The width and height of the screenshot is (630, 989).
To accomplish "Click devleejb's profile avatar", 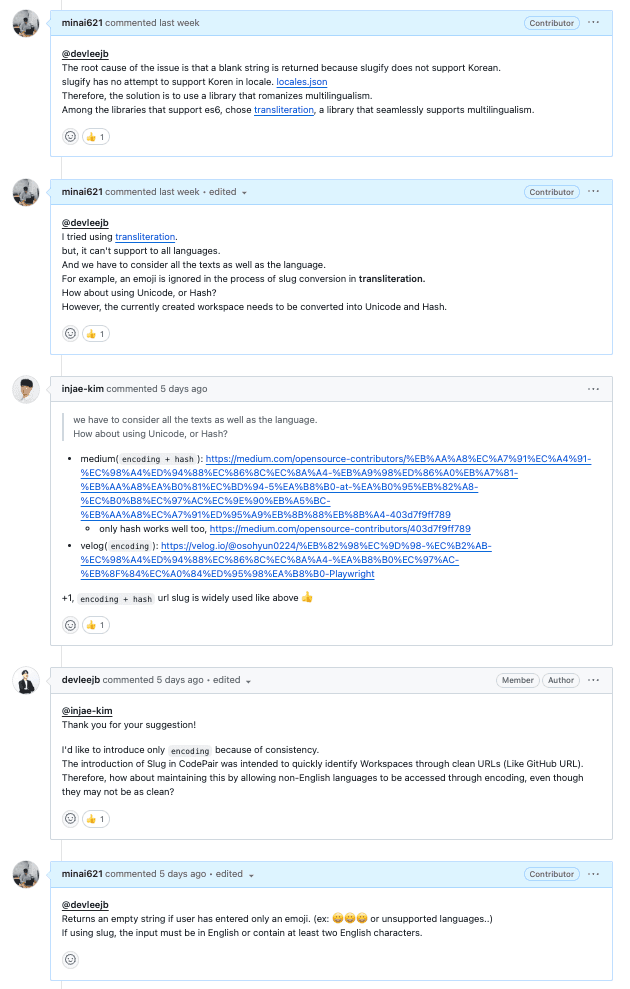I will tap(26, 680).
